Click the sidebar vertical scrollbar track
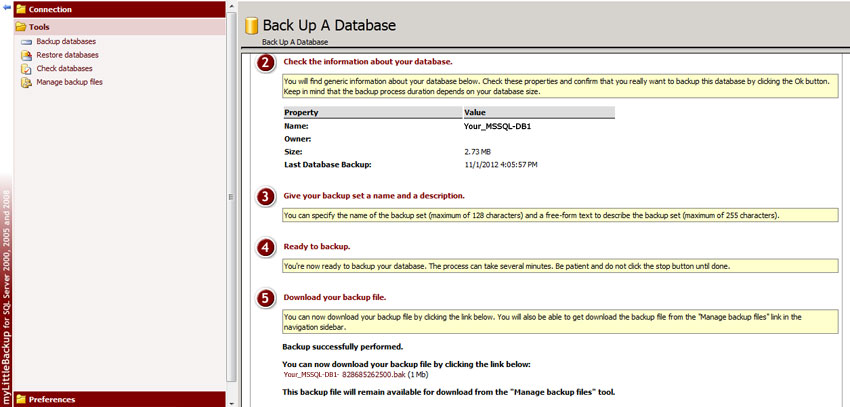 (x=231, y=195)
